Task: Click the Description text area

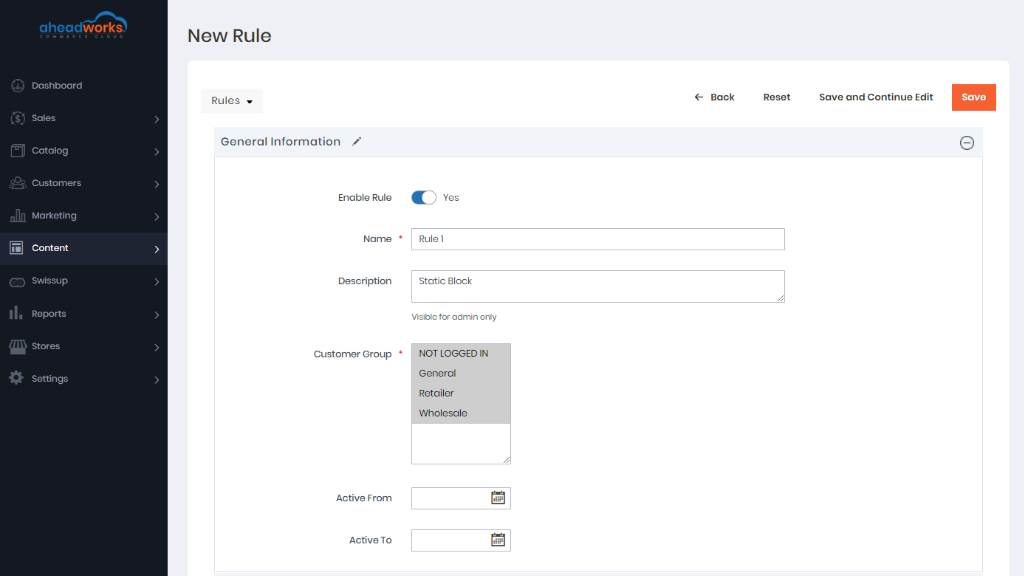Action: (598, 286)
